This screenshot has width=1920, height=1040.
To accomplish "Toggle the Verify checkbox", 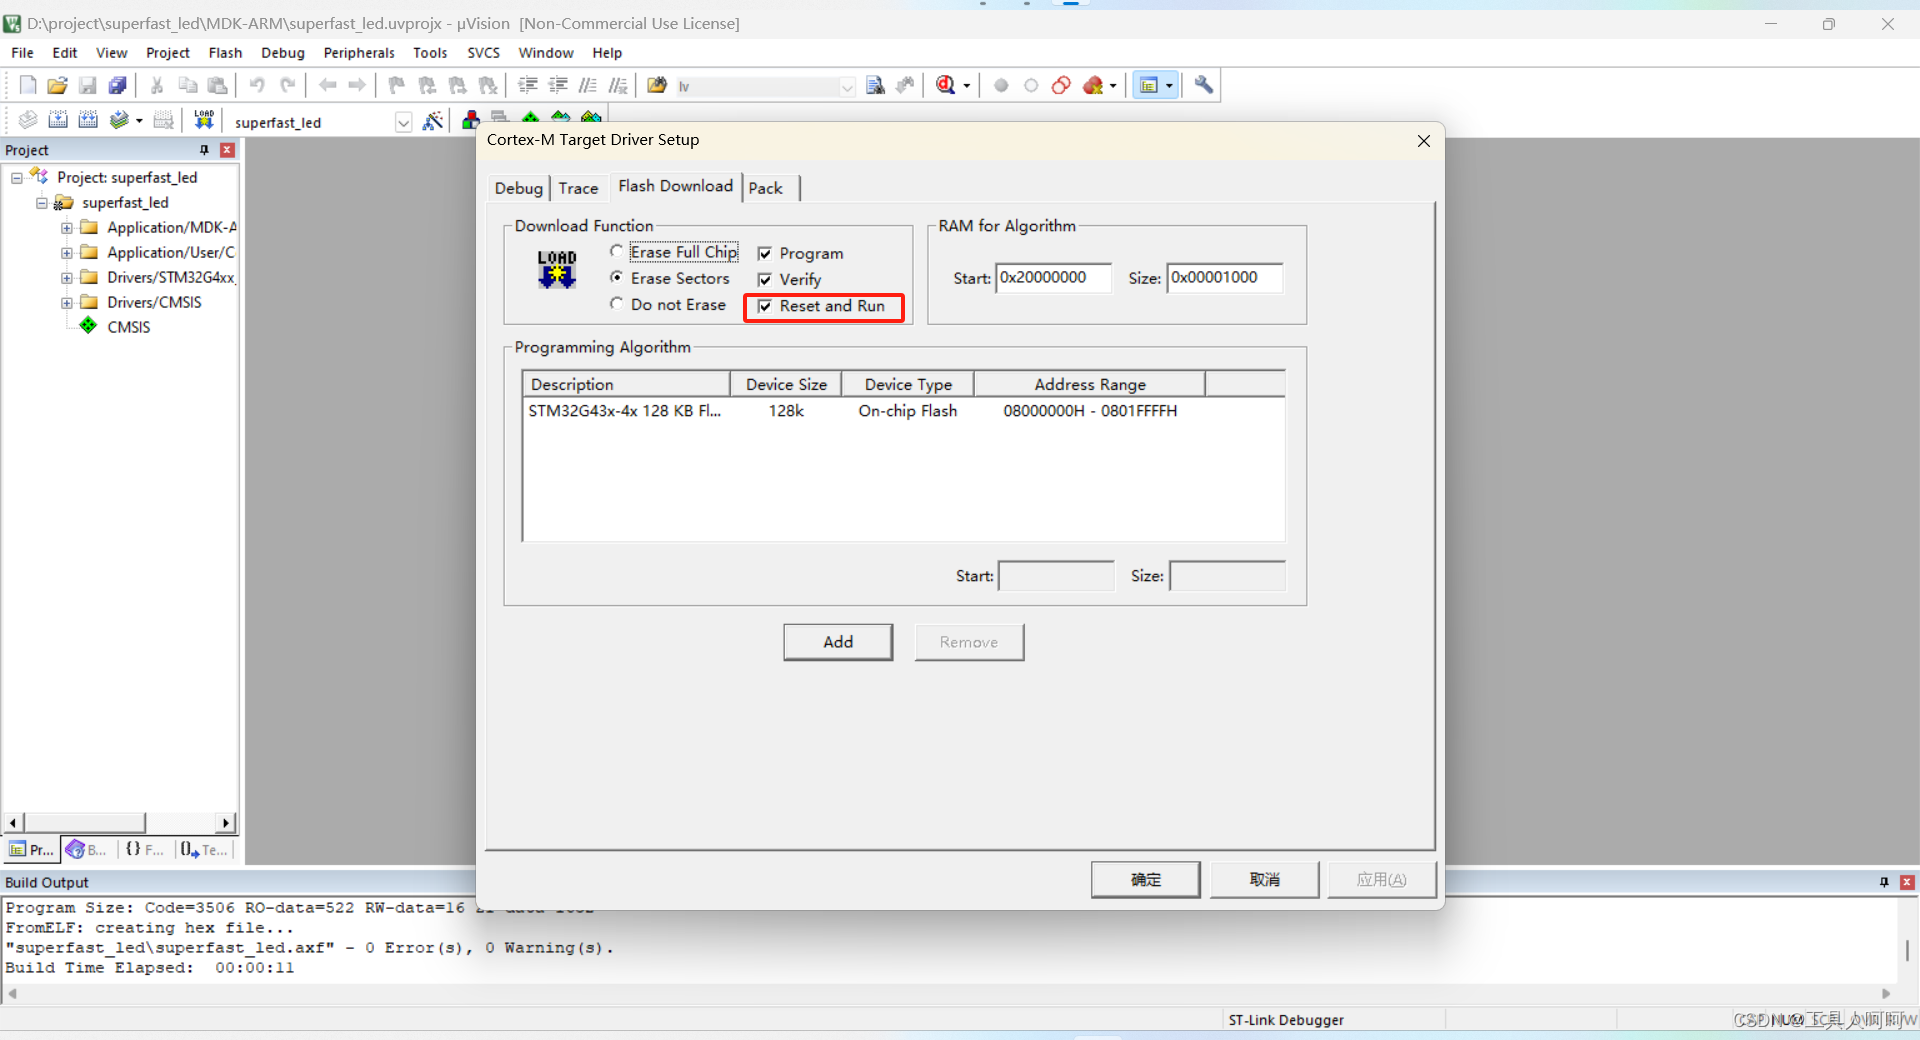I will point(765,280).
